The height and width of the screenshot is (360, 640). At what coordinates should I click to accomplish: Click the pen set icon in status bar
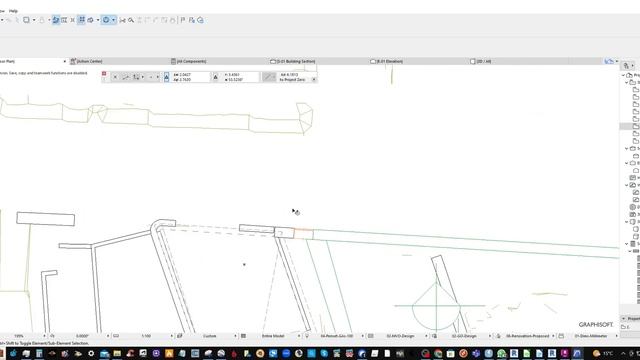[307, 336]
